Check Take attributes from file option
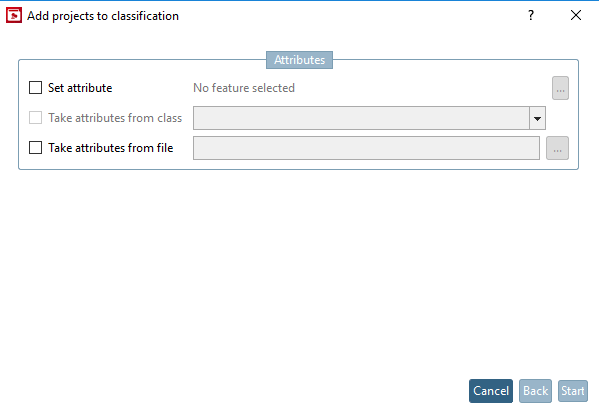This screenshot has height=413, width=599. point(36,147)
